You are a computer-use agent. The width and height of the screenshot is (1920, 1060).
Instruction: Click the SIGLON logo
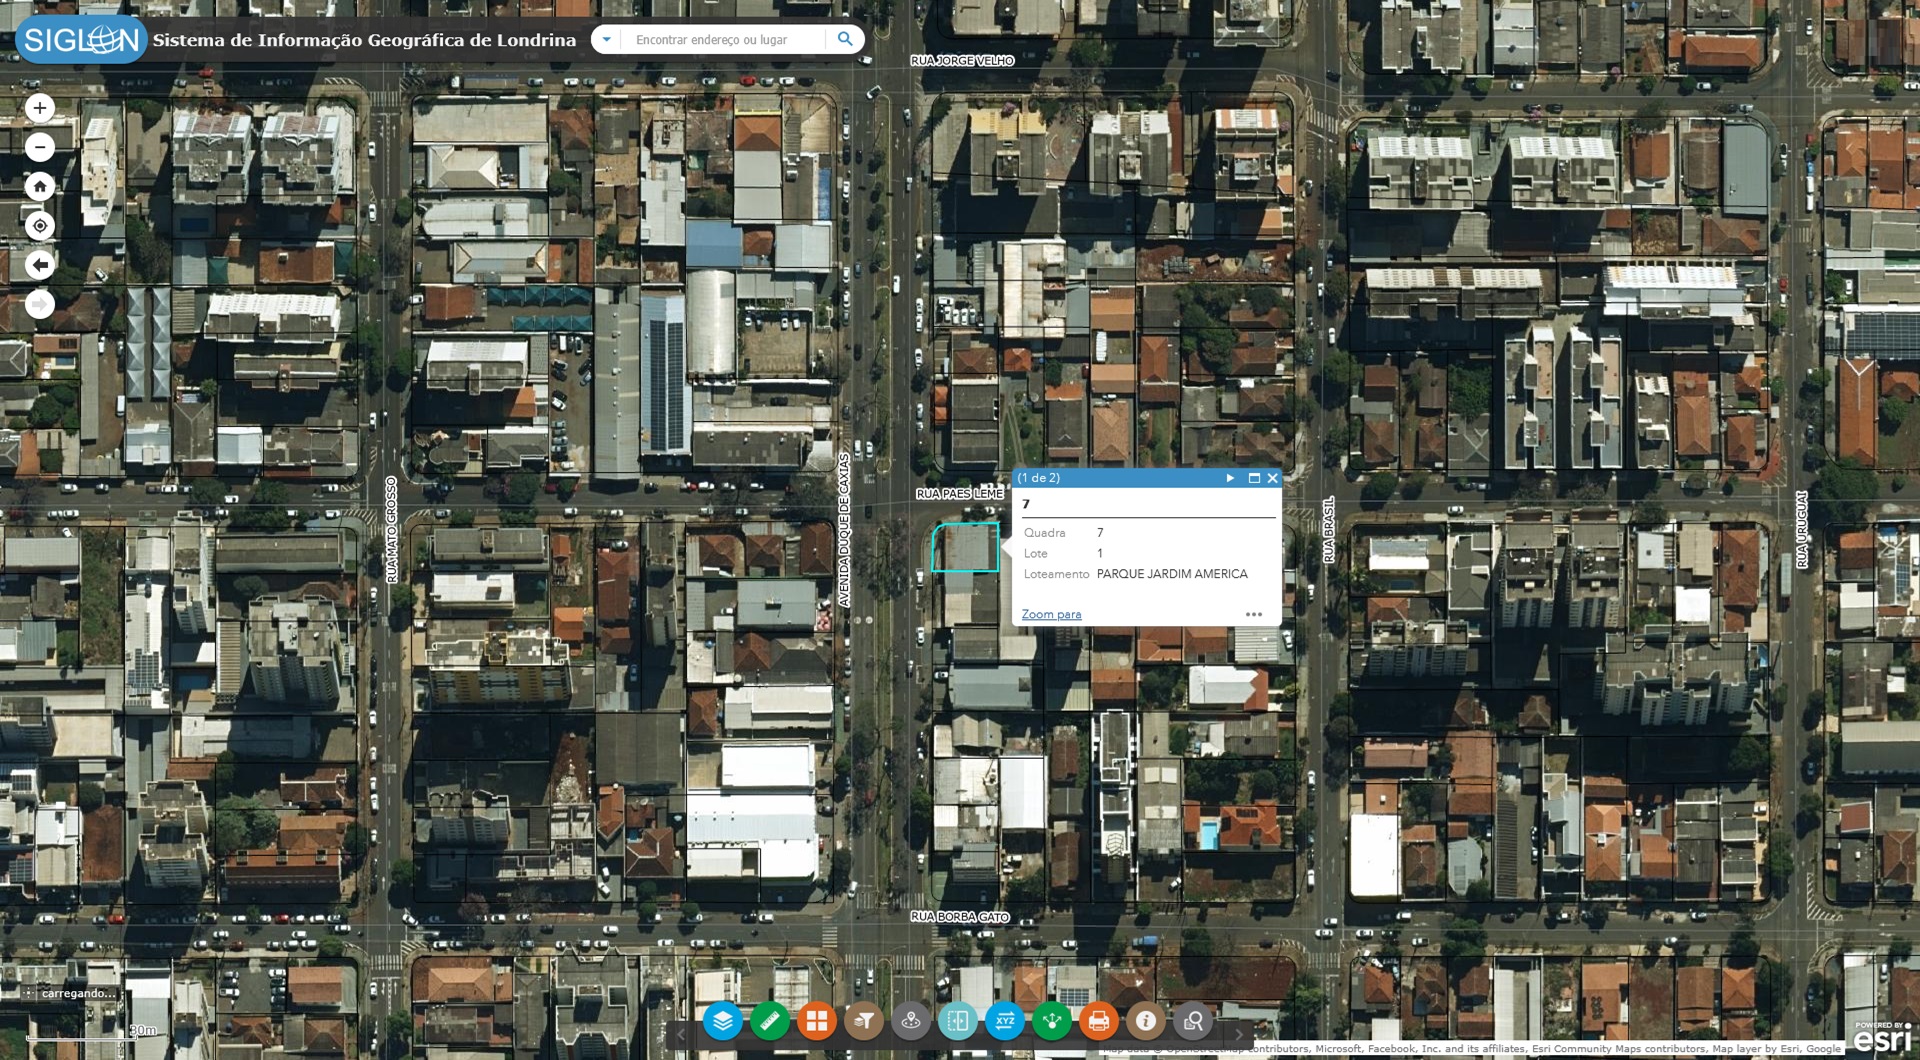81,40
